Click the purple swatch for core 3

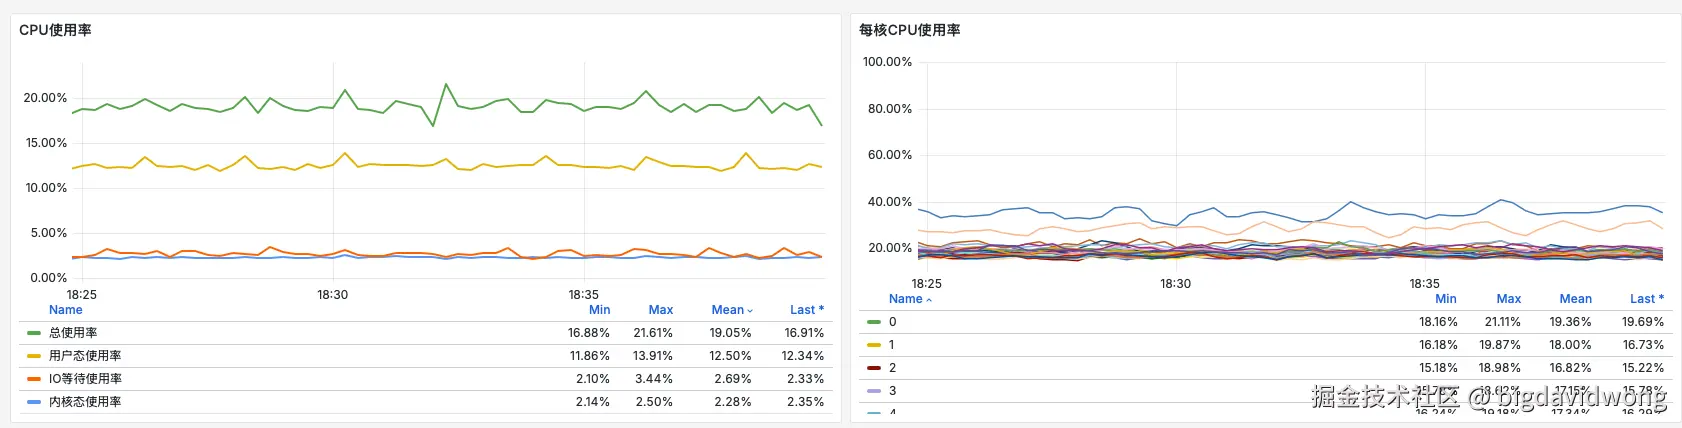(x=874, y=391)
